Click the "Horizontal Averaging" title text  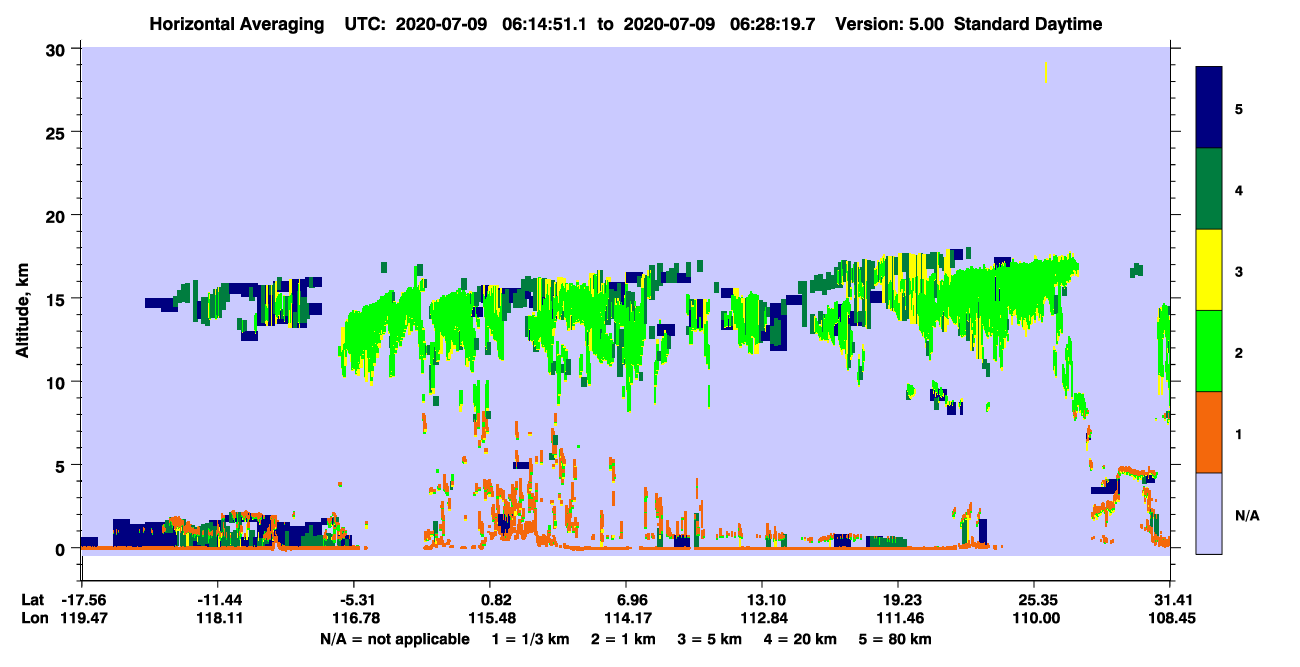[x=237, y=24]
